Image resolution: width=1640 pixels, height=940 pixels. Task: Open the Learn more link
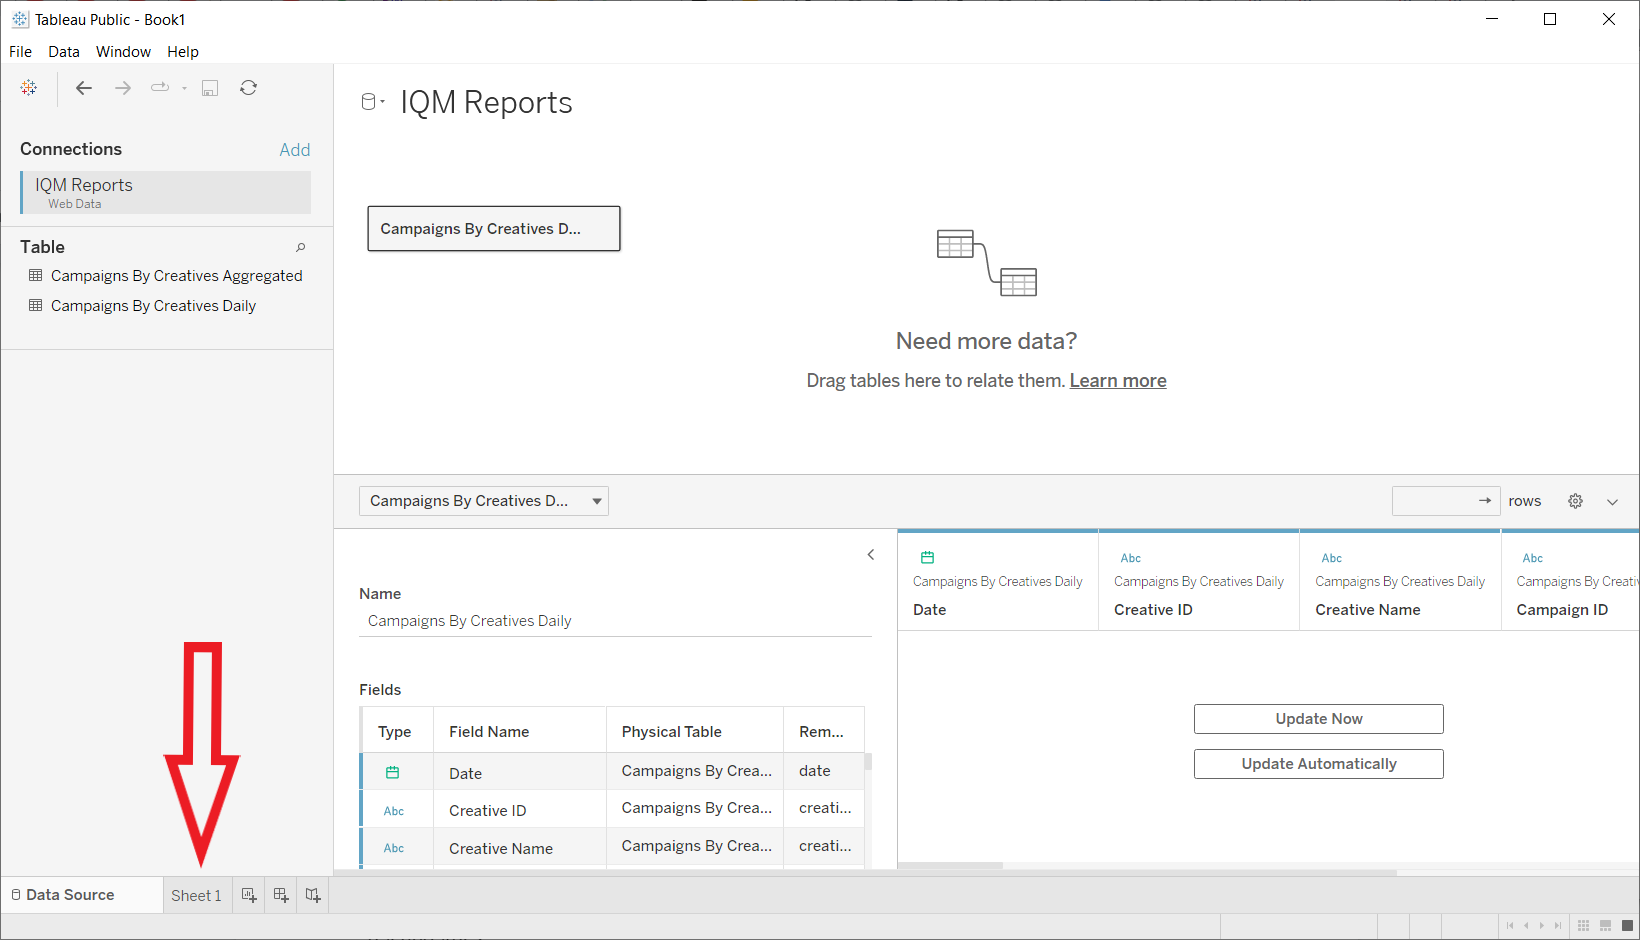click(1117, 381)
